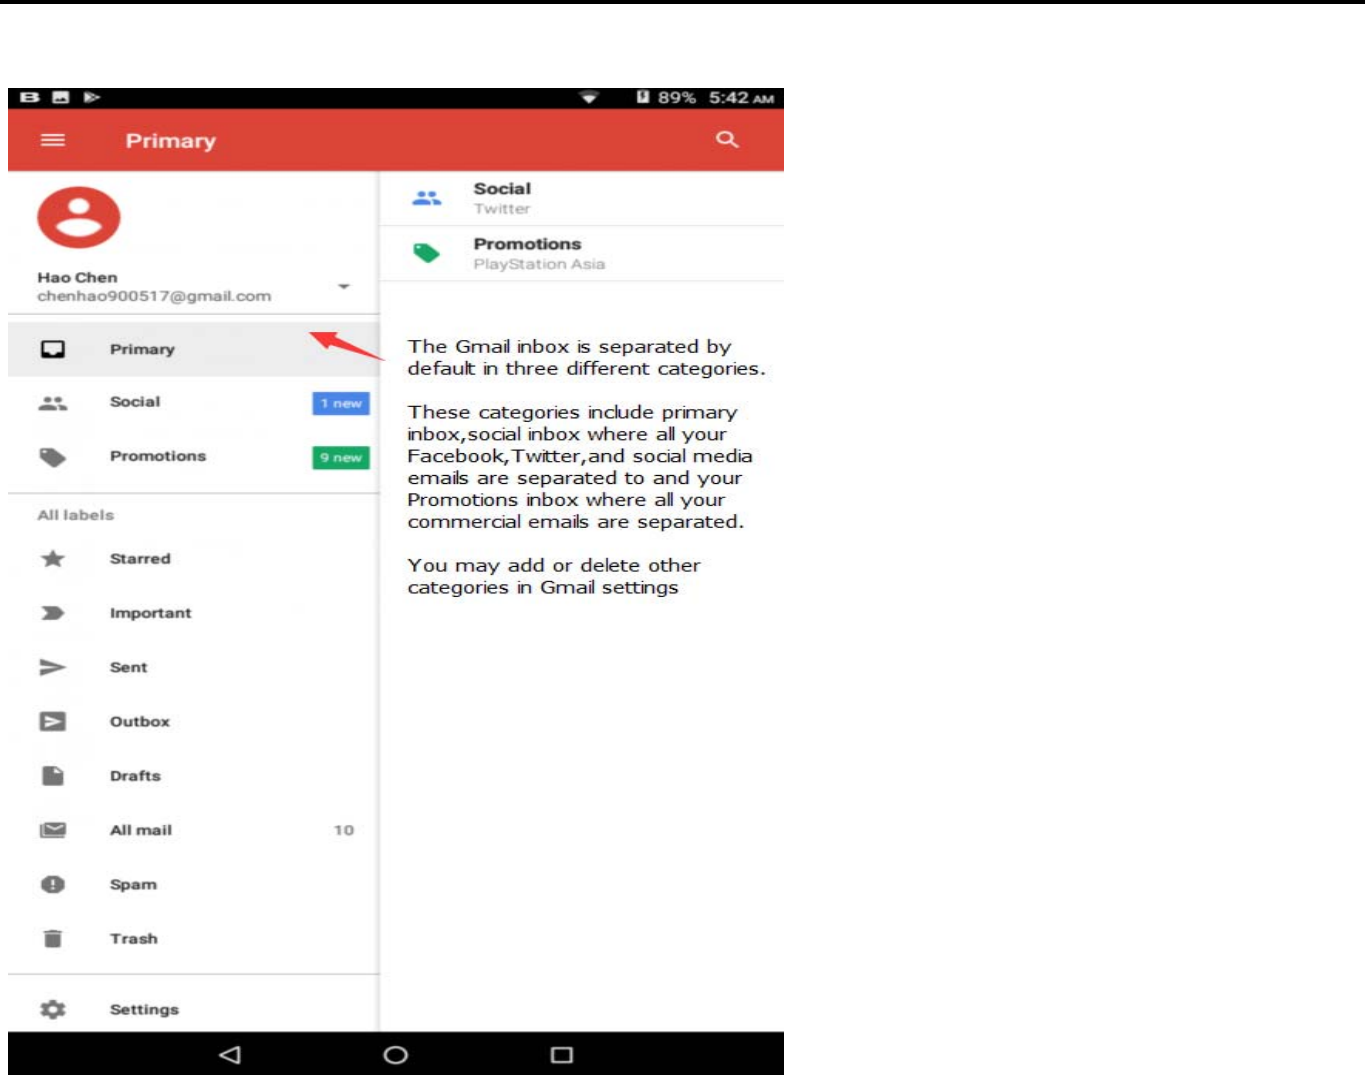The height and width of the screenshot is (1075, 1365).
Task: Tap the Starred star icon
Action: pos(53,559)
